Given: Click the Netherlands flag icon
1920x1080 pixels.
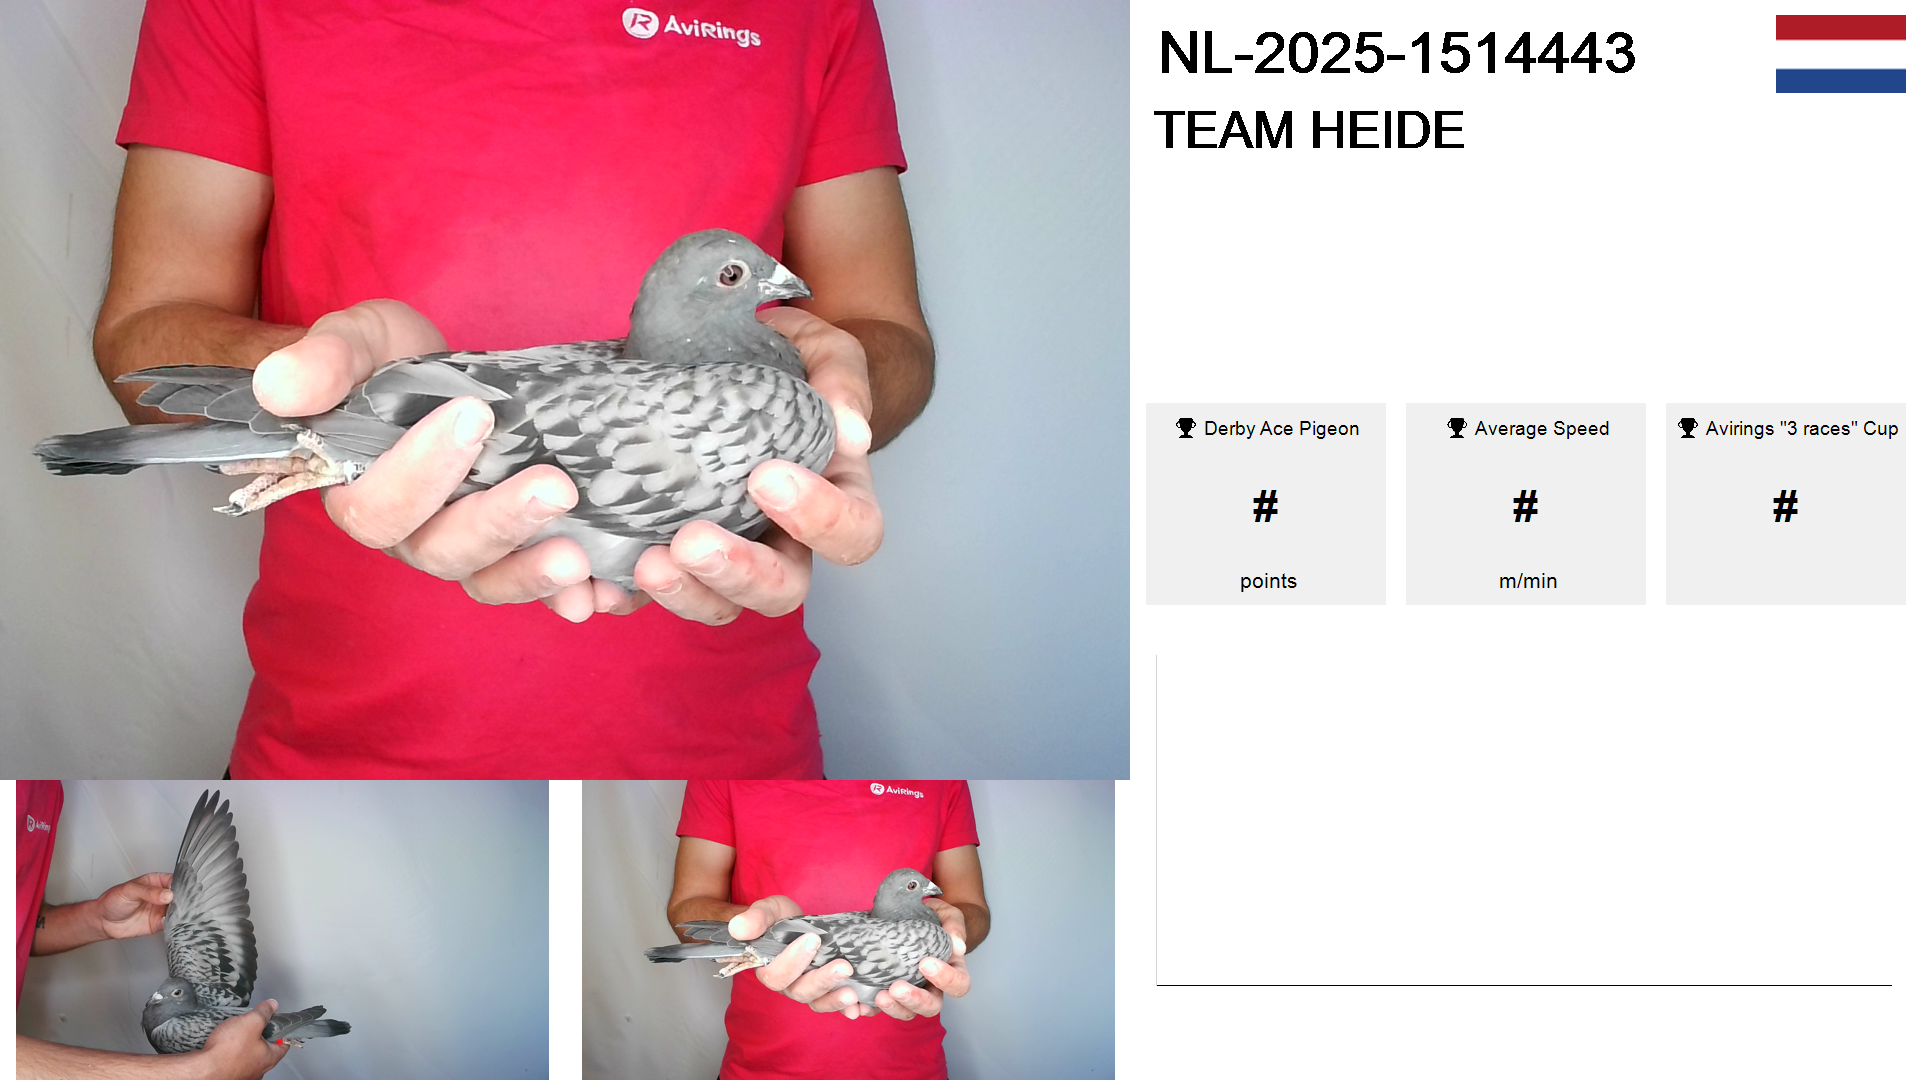Looking at the screenshot, I should click(x=1840, y=54).
